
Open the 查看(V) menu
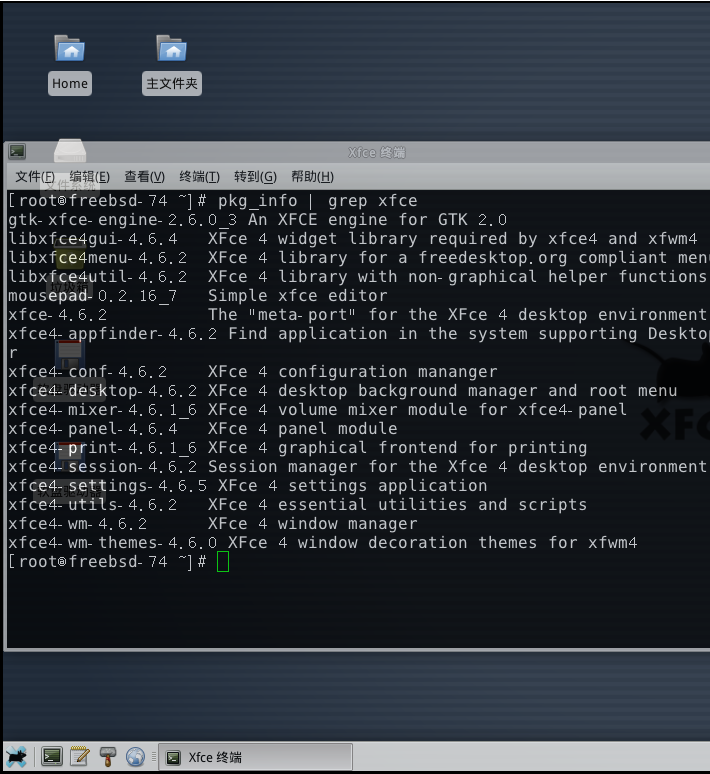(x=144, y=177)
